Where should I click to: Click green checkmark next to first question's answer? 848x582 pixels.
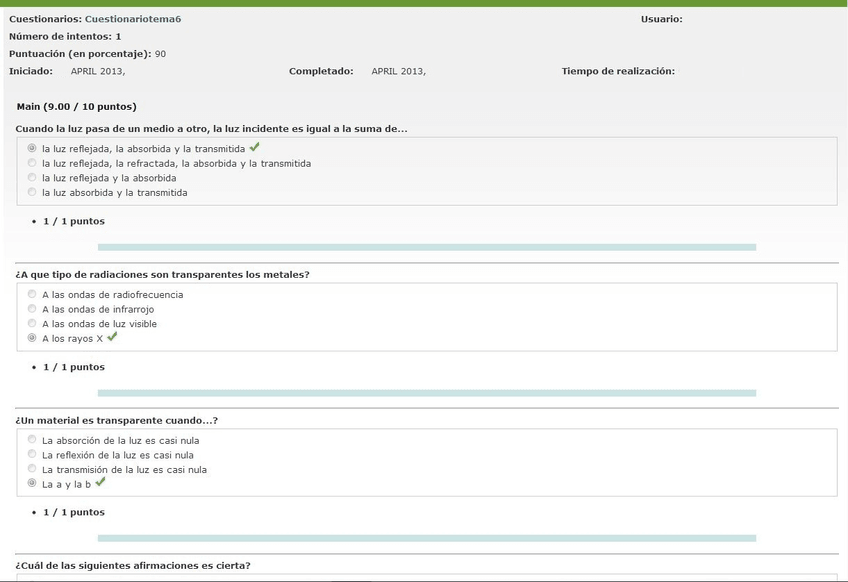(x=255, y=147)
